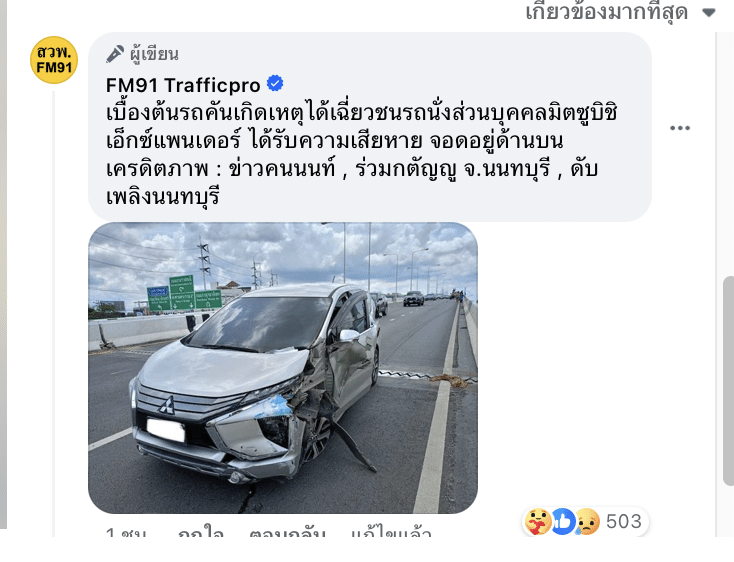Screen dimensions: 734x562
Task: Click the sad reaction emoji
Action: 587,521
